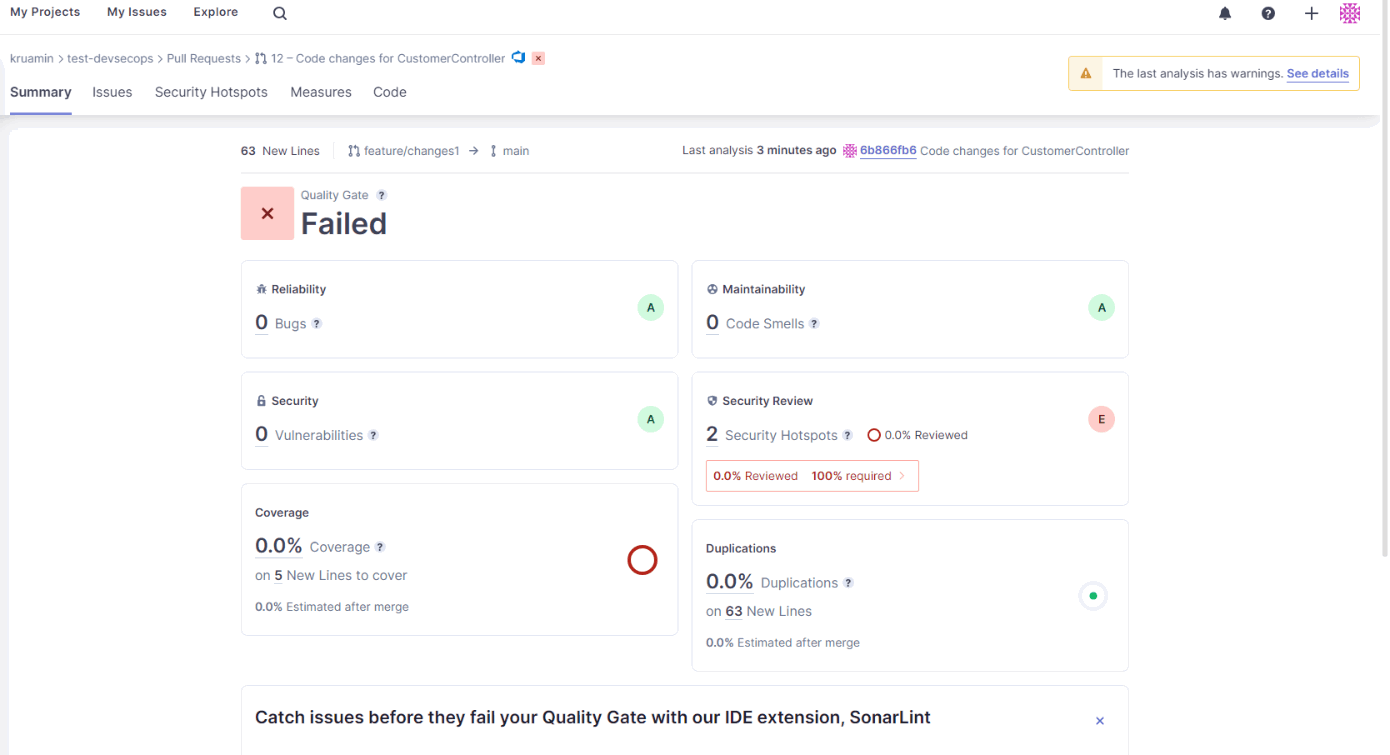Open the notifications bell

tap(1225, 13)
